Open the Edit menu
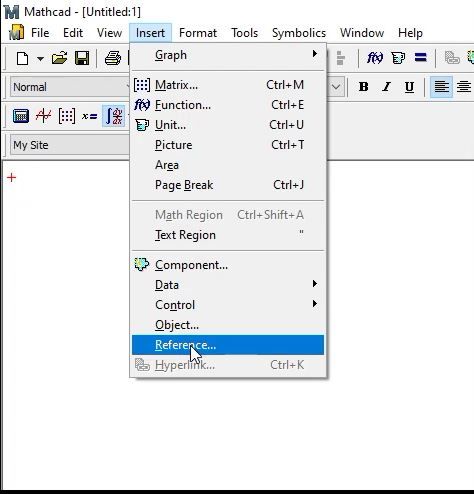This screenshot has height=494, width=474. [73, 33]
